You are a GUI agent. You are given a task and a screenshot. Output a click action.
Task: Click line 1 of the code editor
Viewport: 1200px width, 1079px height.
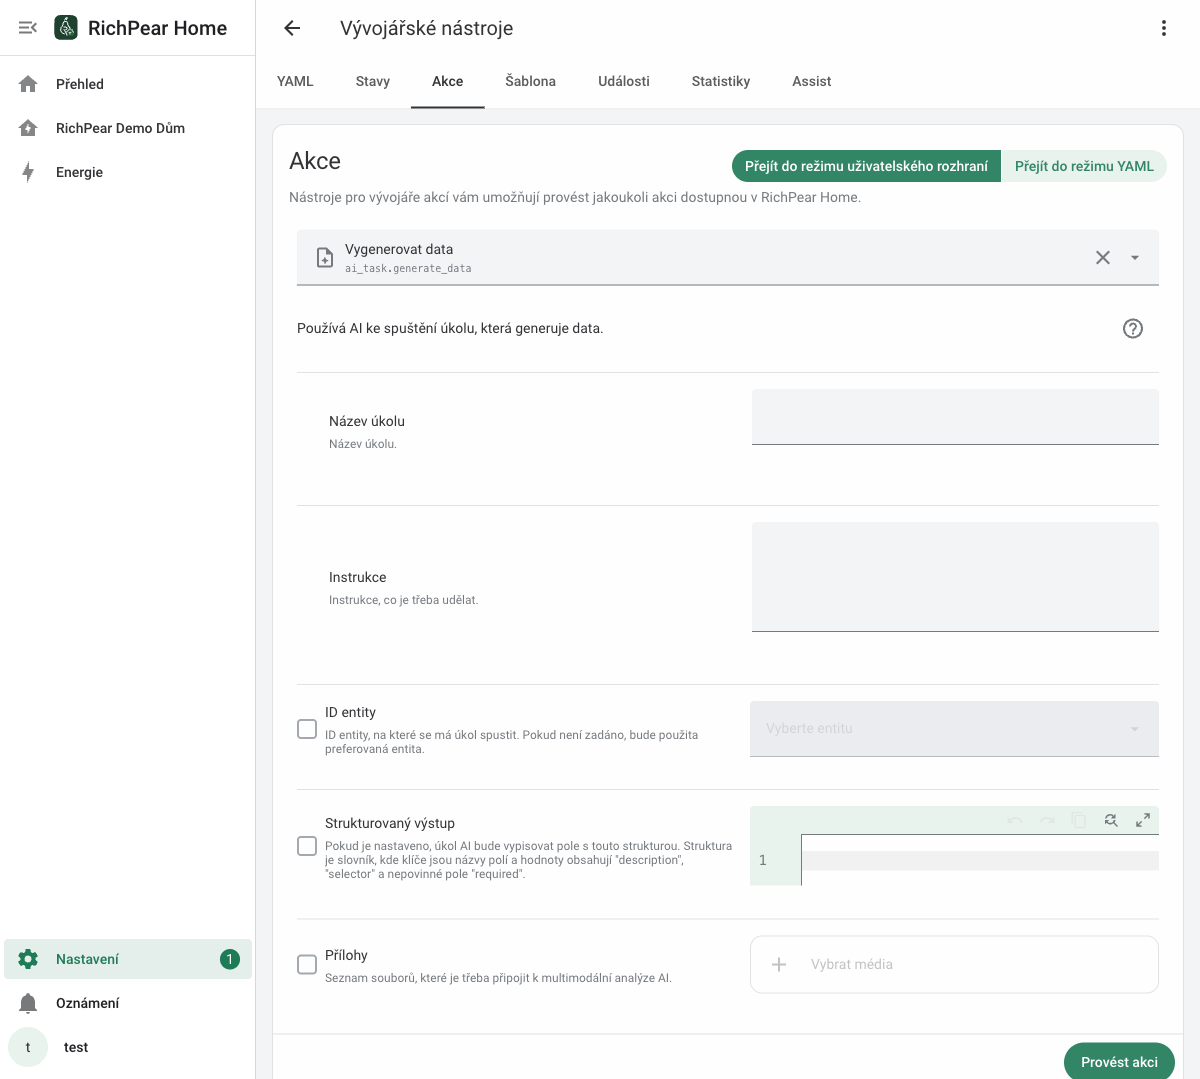tap(980, 860)
